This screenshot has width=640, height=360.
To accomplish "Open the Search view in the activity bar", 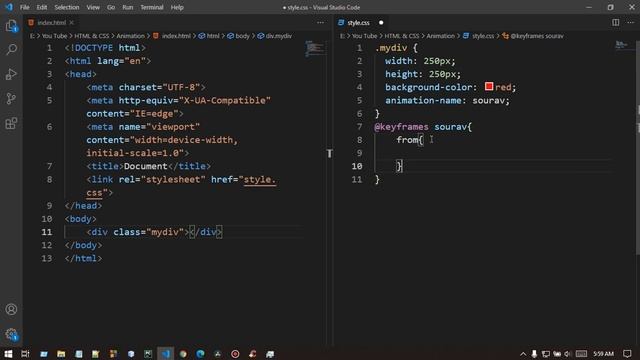I will click(x=11, y=50).
